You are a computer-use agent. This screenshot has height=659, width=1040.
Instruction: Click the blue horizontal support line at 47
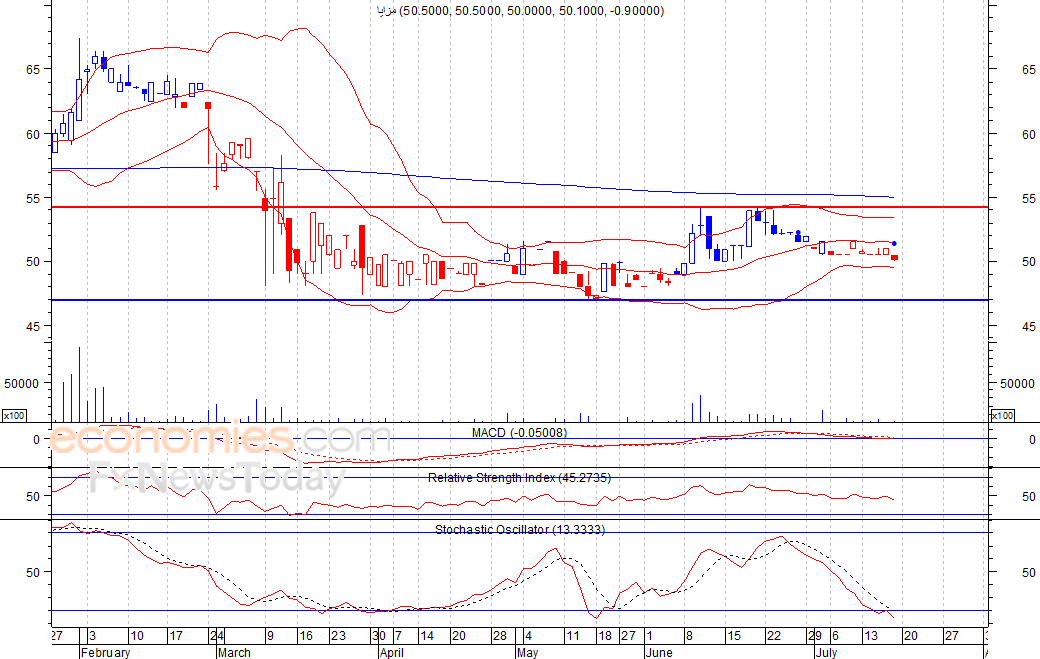pos(520,300)
